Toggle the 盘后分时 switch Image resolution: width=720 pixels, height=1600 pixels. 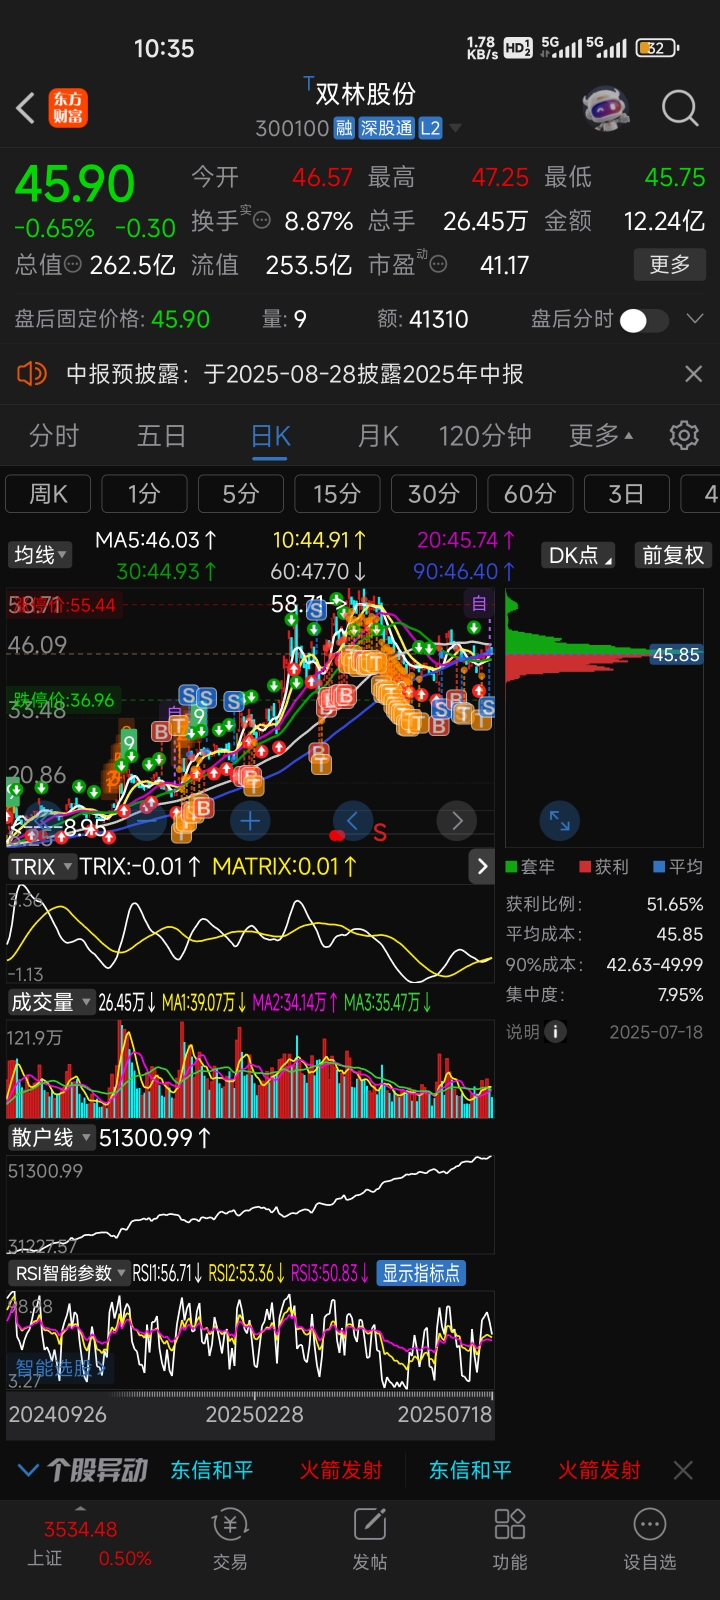644,320
